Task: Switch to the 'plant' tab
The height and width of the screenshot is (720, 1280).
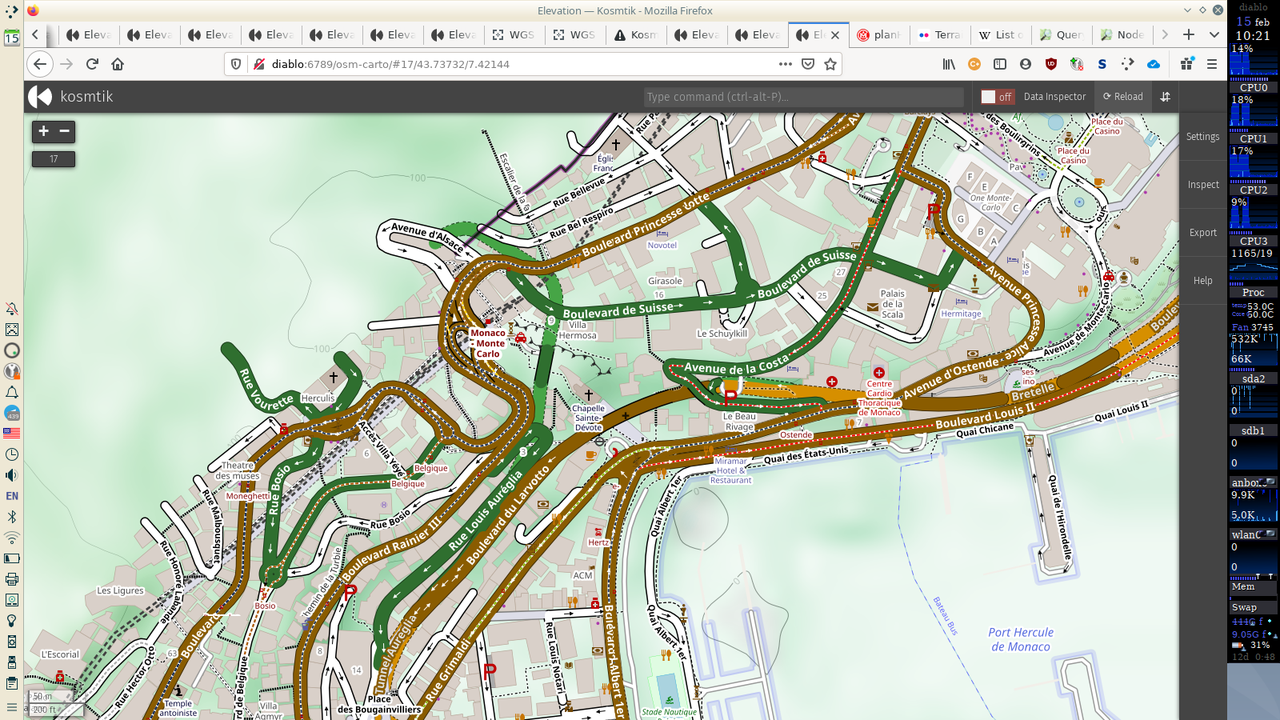Action: click(878, 34)
